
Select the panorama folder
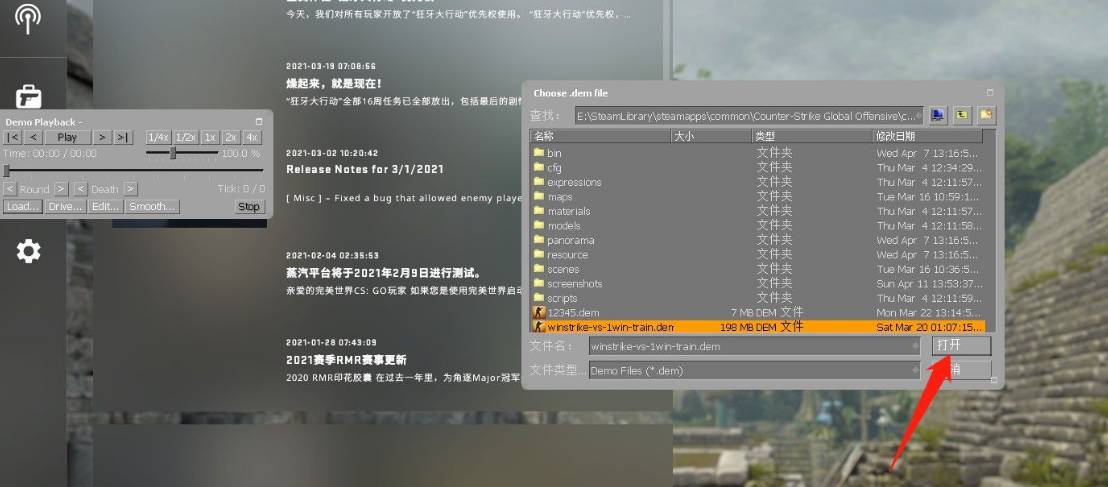click(758, 240)
